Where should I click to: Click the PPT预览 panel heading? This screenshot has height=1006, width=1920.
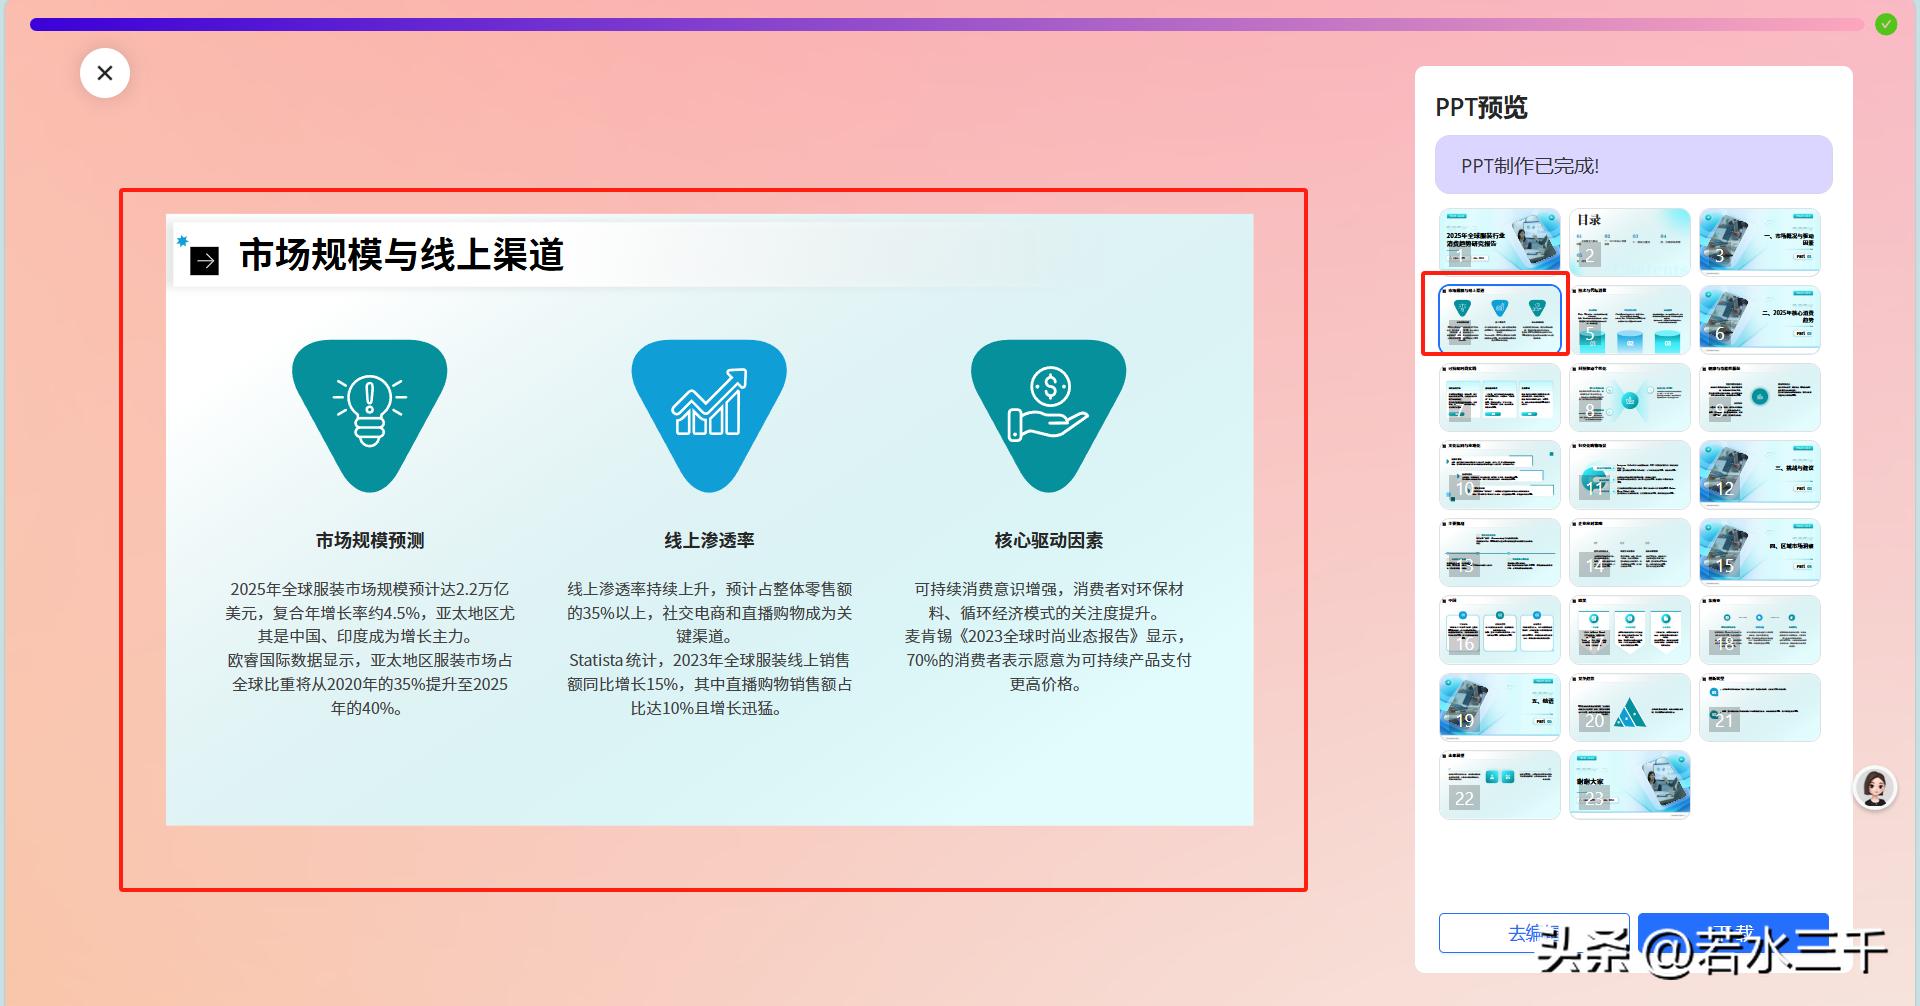click(x=1482, y=107)
